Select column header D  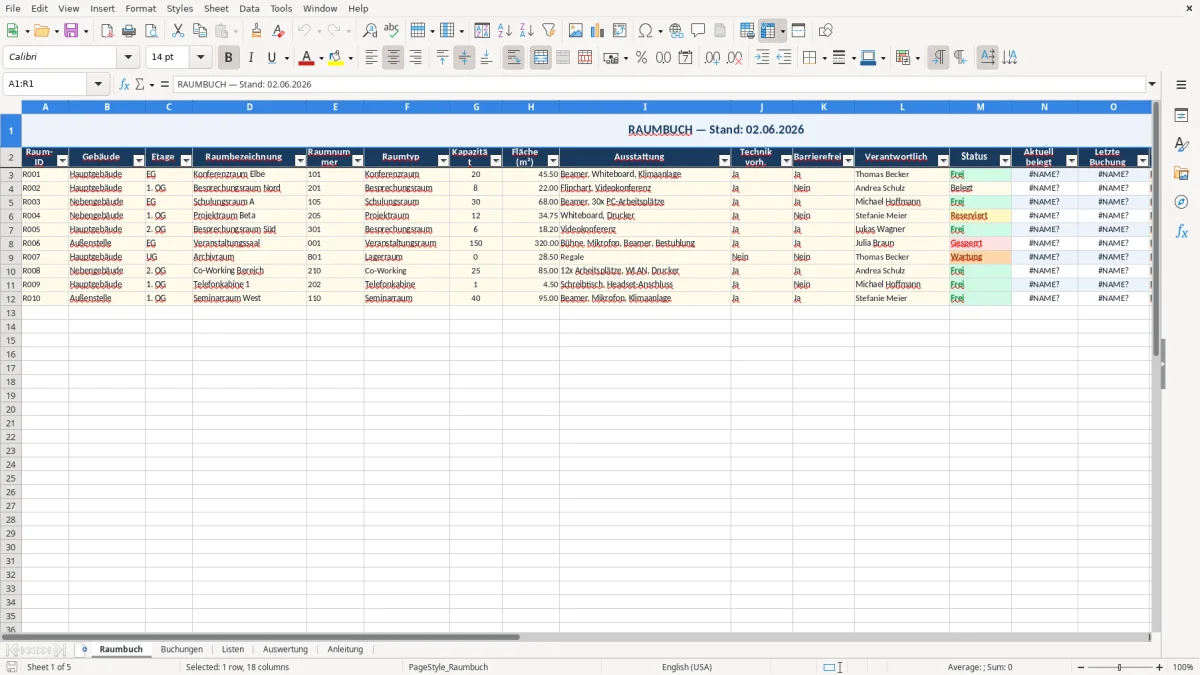tap(249, 106)
